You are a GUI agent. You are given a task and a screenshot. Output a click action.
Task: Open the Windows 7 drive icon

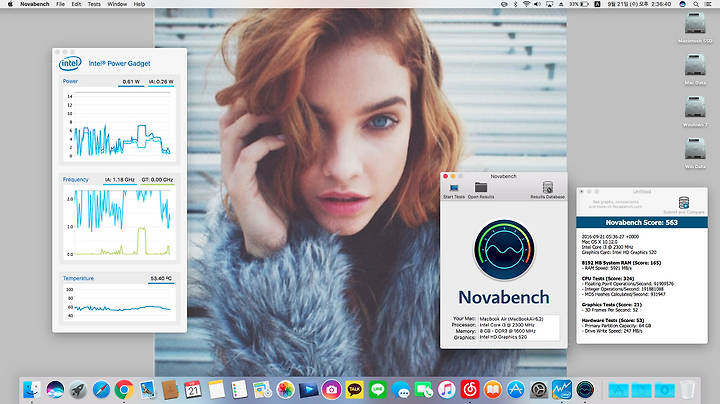(x=695, y=107)
